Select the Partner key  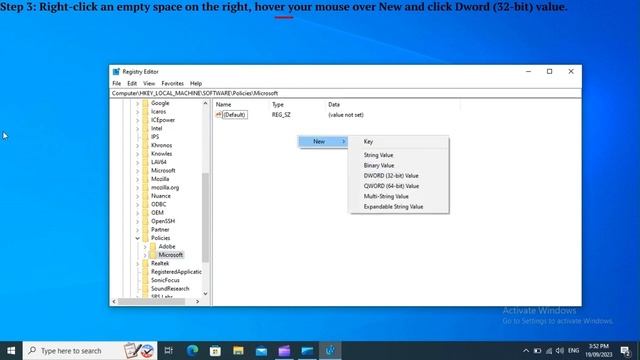coord(160,229)
